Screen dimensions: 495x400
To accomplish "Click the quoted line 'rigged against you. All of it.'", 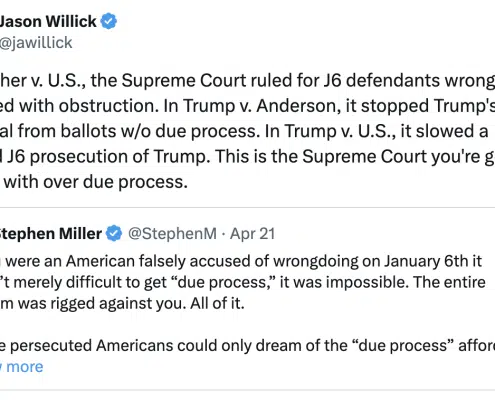I will pos(122,303).
